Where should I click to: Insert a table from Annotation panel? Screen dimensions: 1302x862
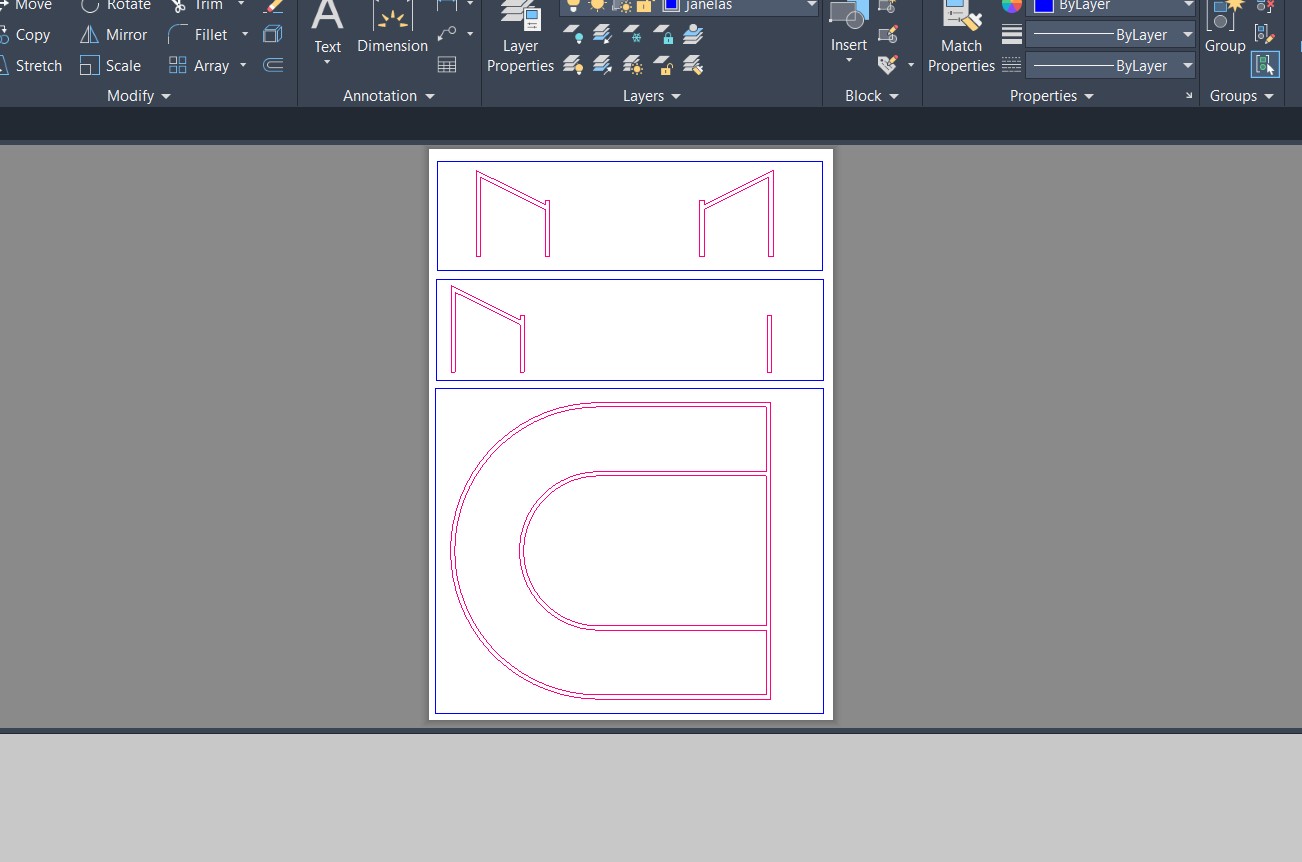447,65
